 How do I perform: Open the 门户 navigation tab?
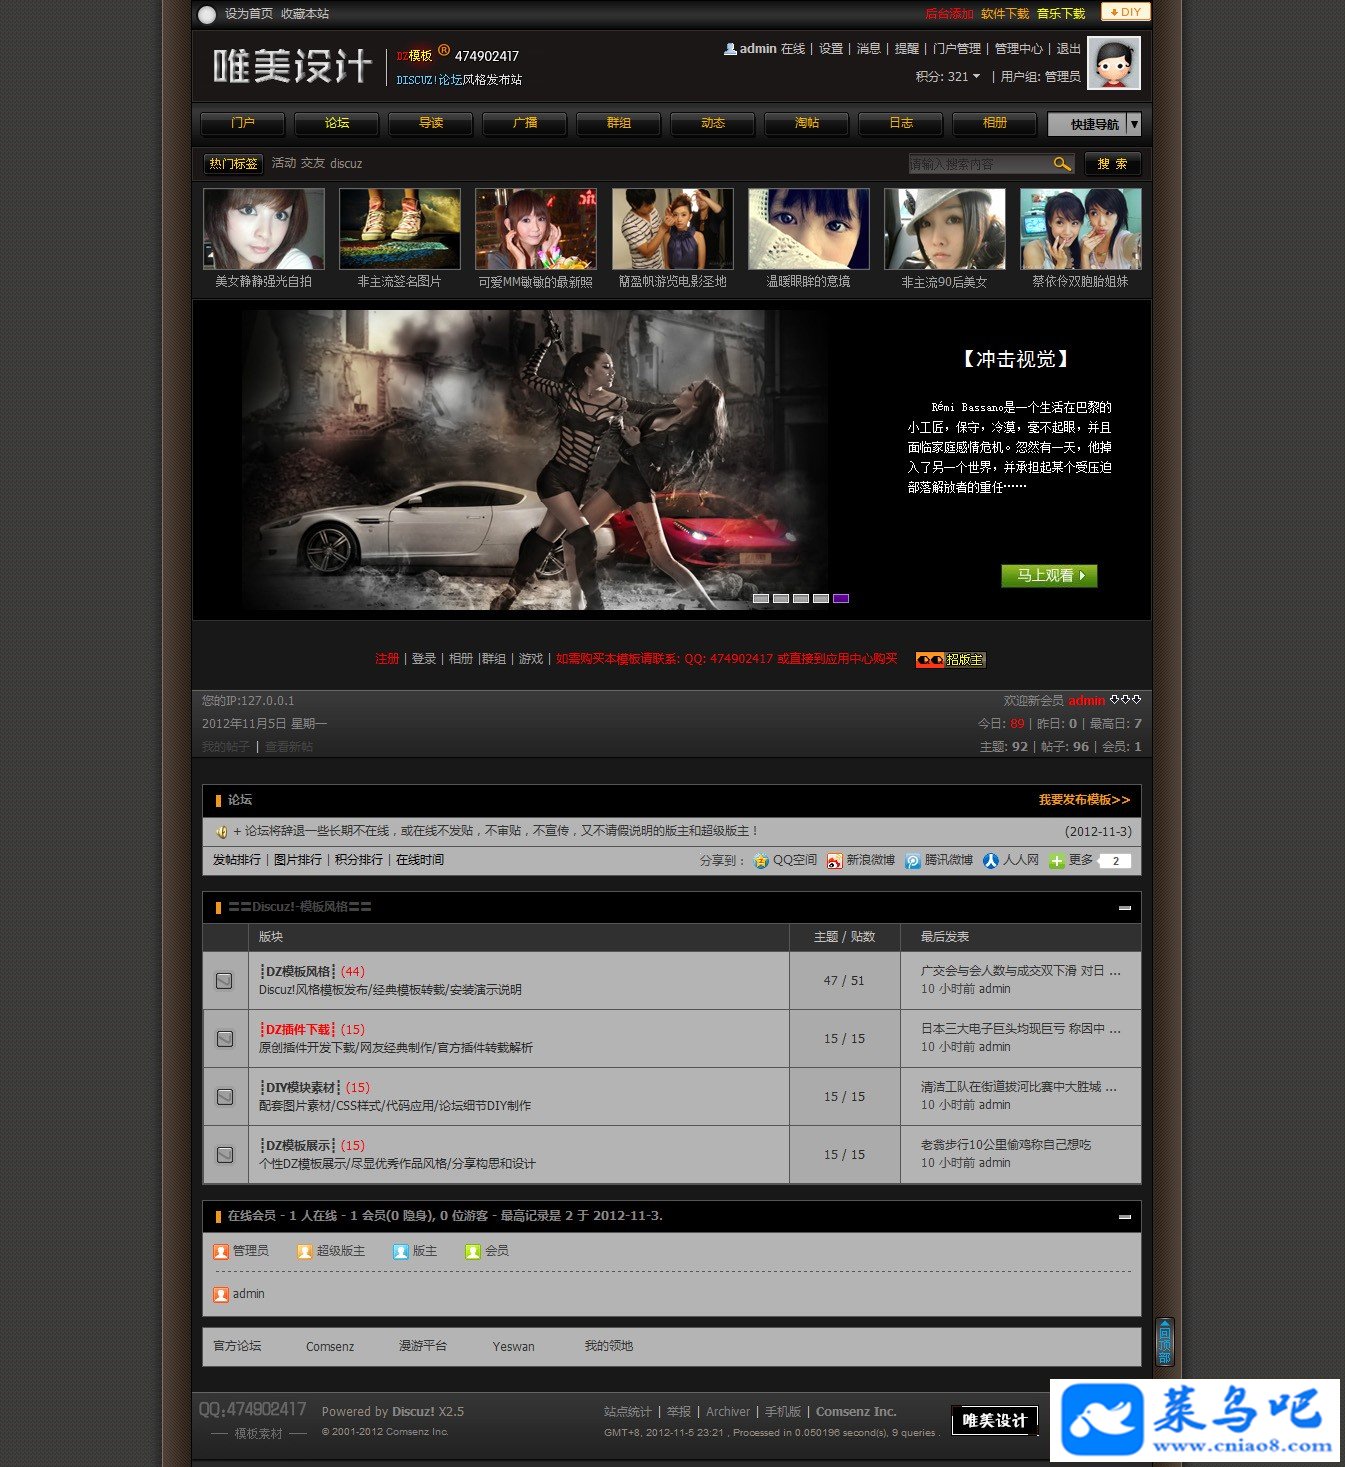(x=243, y=123)
